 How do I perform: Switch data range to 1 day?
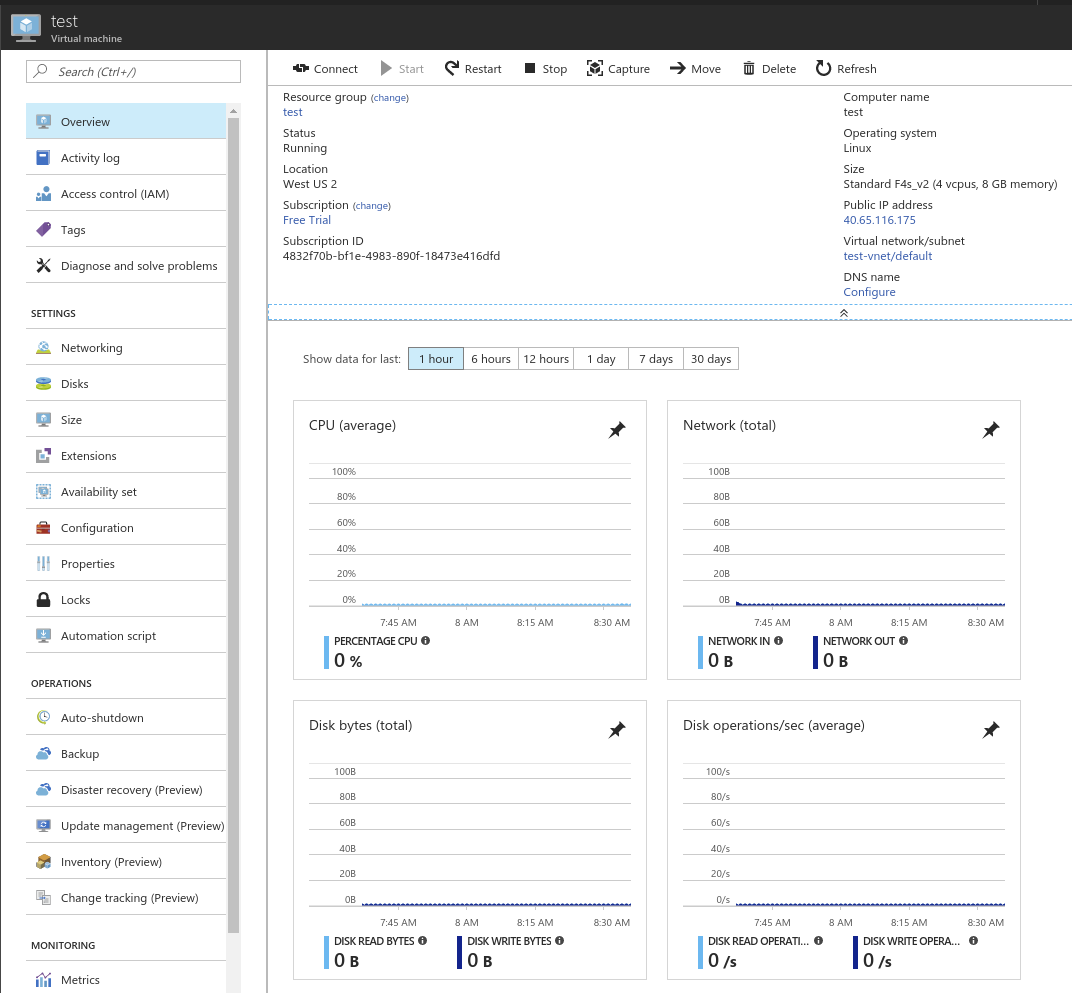[600, 358]
